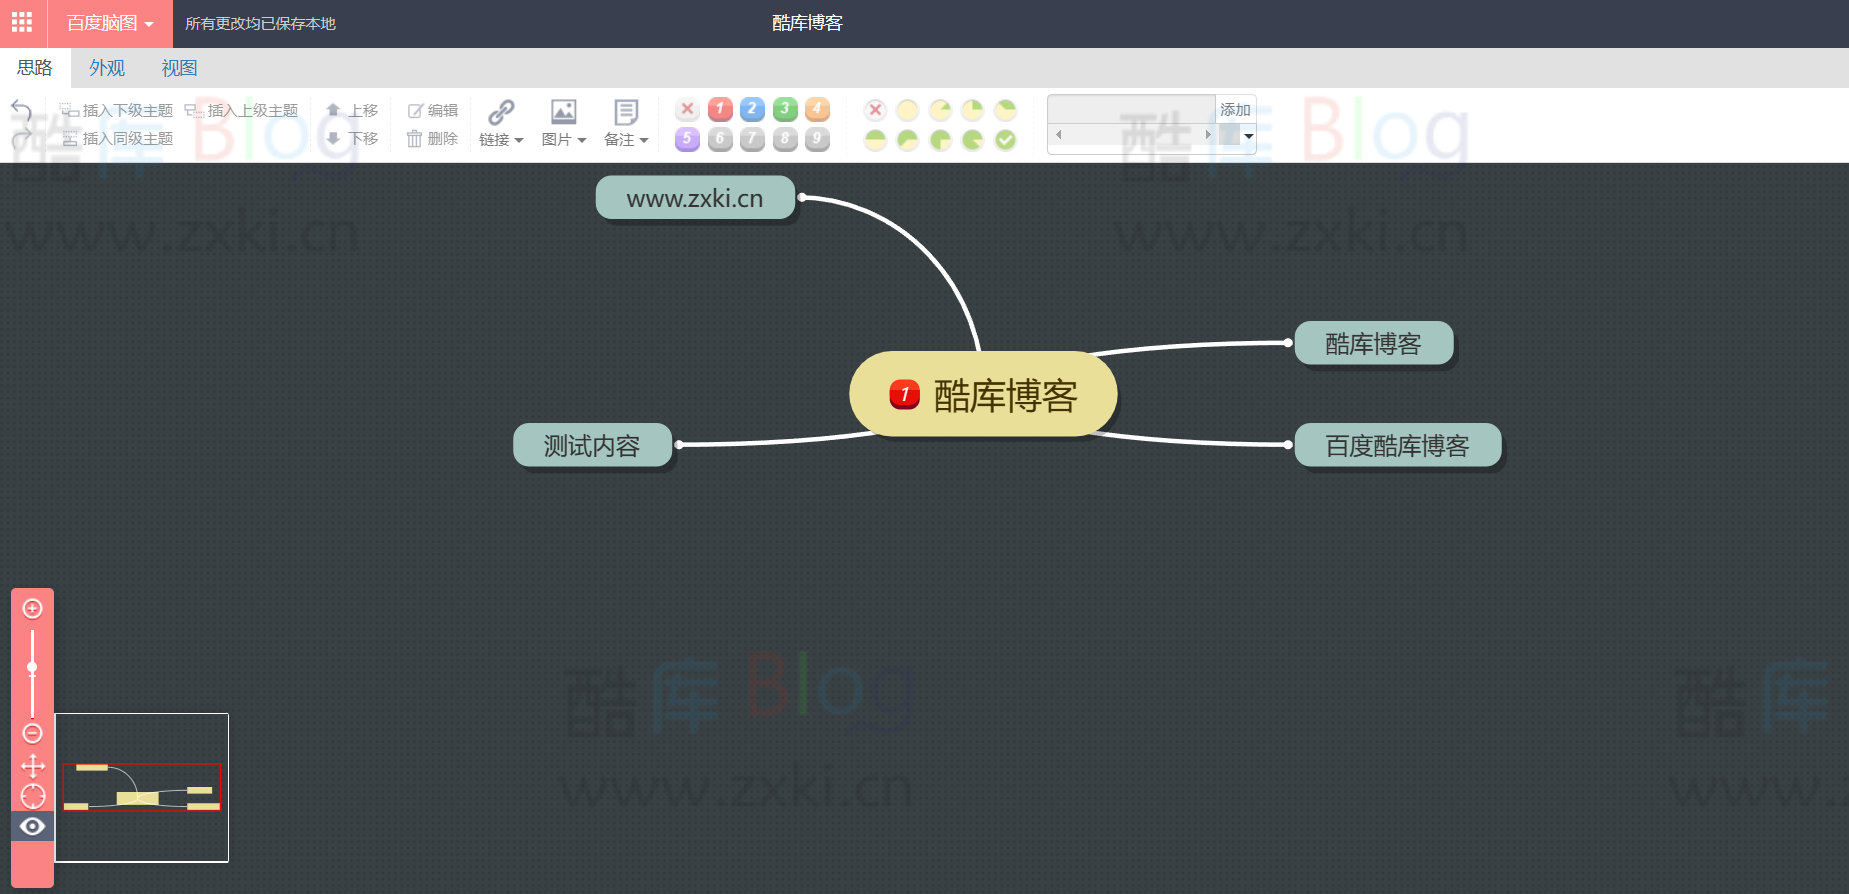The width and height of the screenshot is (1849, 894).
Task: Click the zoom slider handle
Action: click(33, 667)
